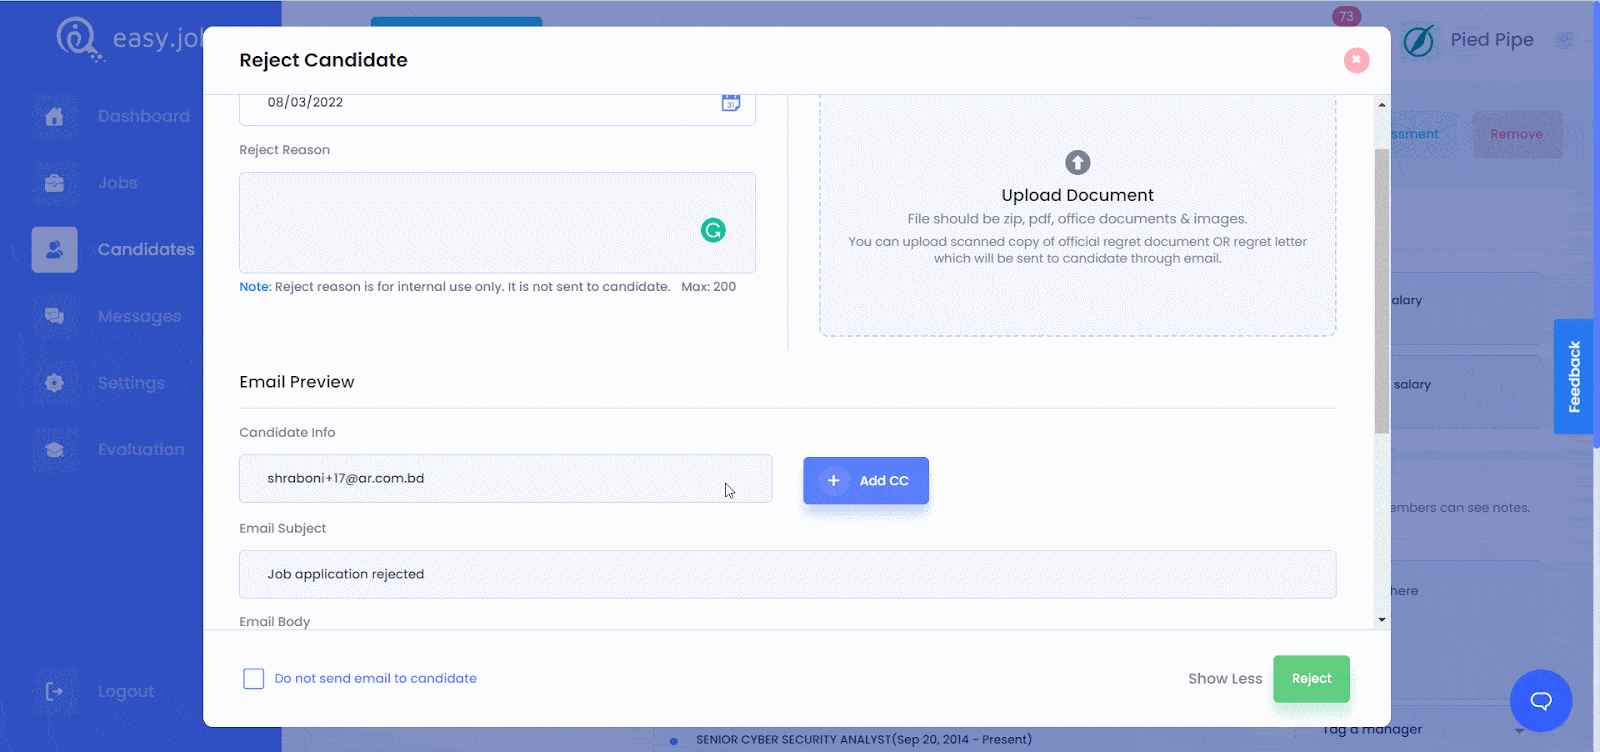Click the Evaluation graduation cap icon
This screenshot has height=752, width=1600.
tap(54, 450)
